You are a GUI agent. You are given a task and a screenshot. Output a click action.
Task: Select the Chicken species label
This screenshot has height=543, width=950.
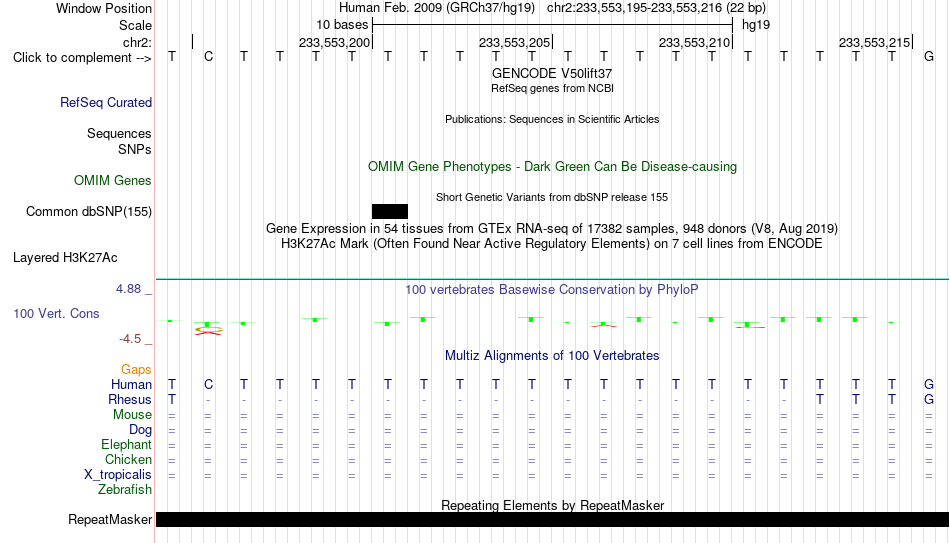(x=128, y=459)
